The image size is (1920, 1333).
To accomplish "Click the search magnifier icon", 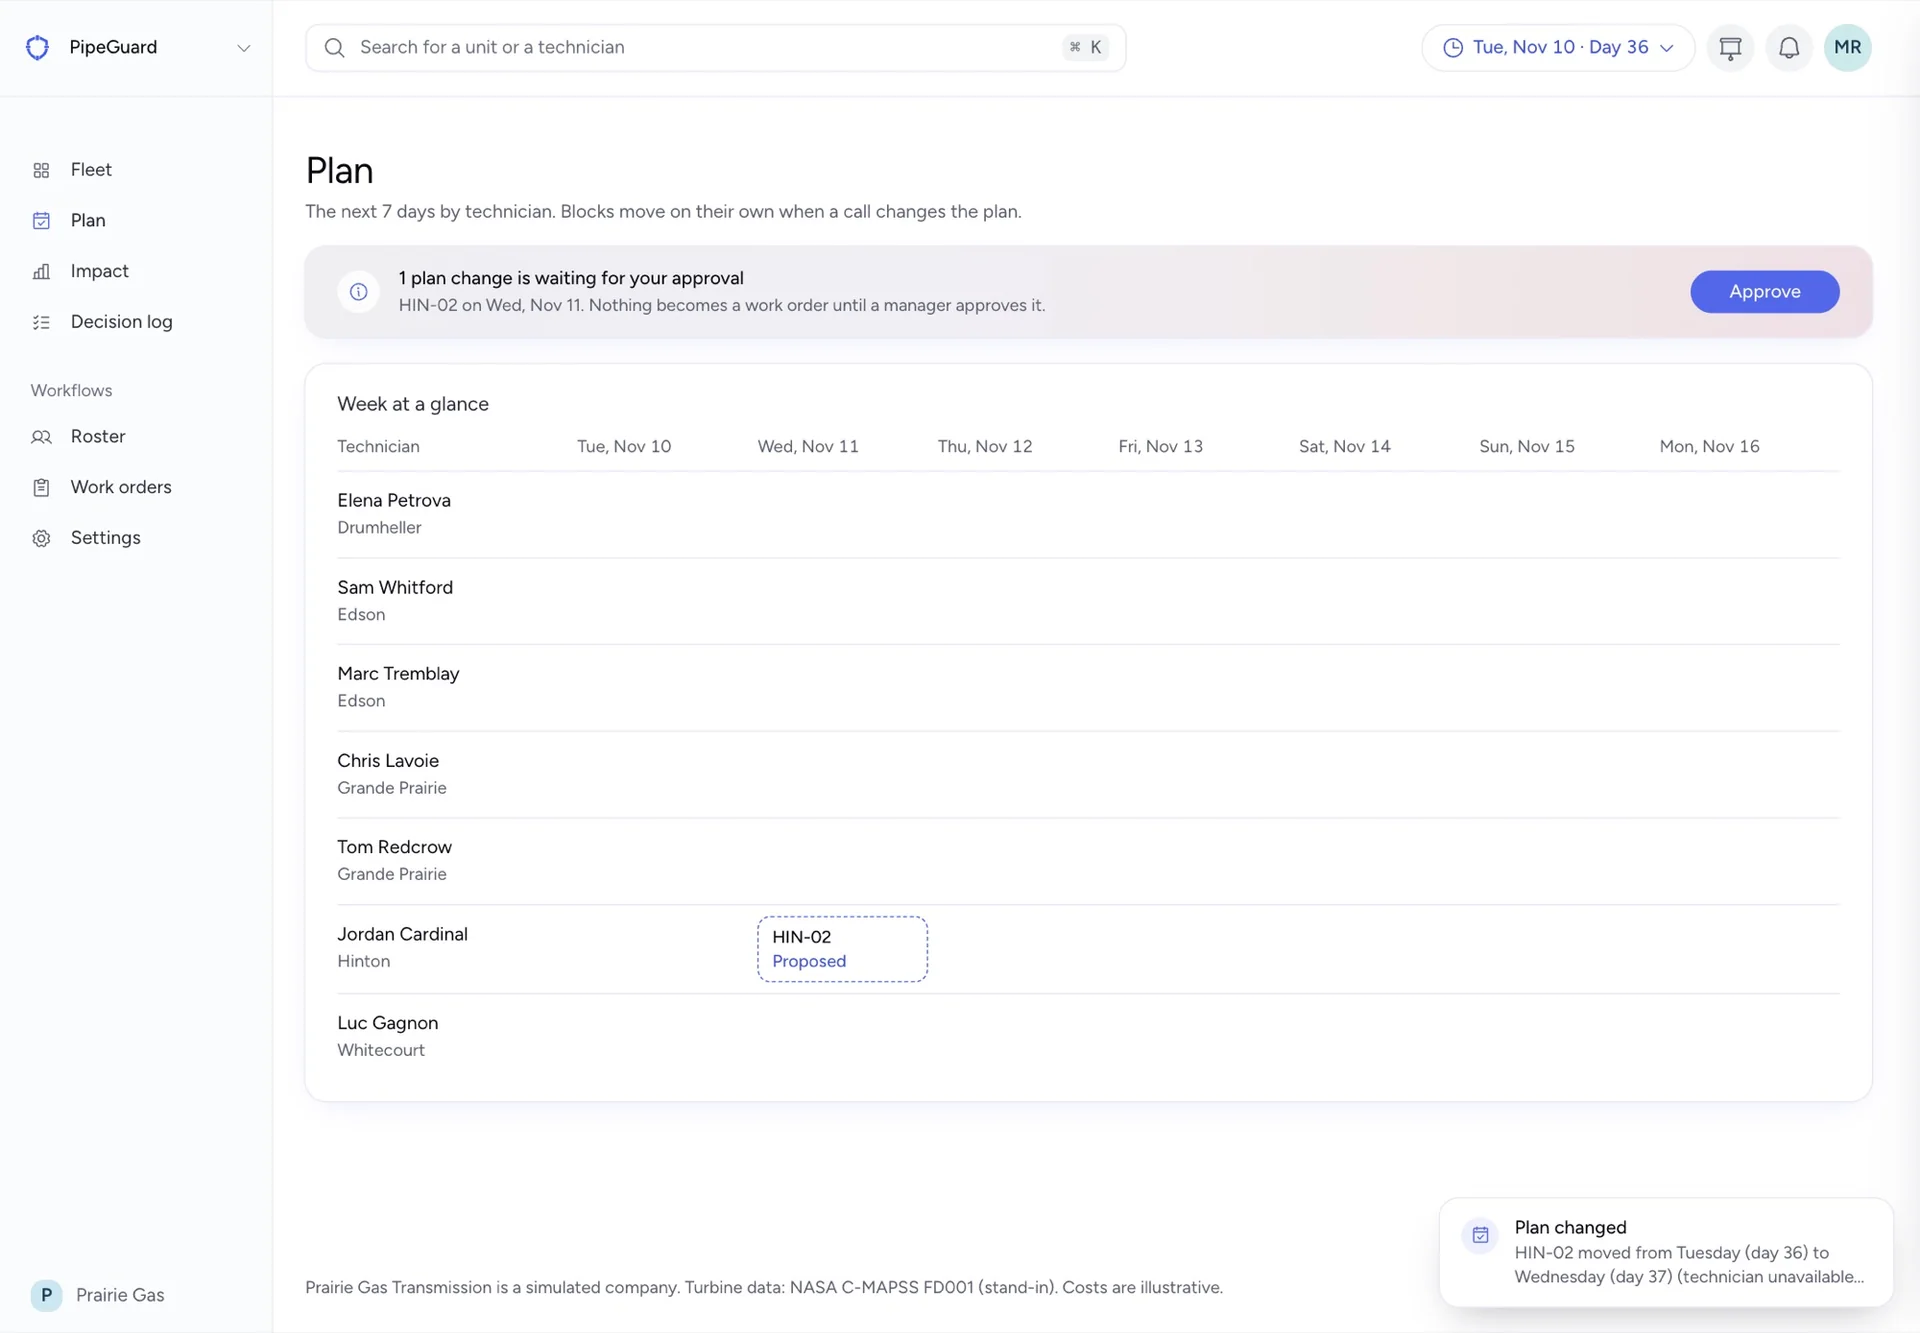I will tap(335, 48).
